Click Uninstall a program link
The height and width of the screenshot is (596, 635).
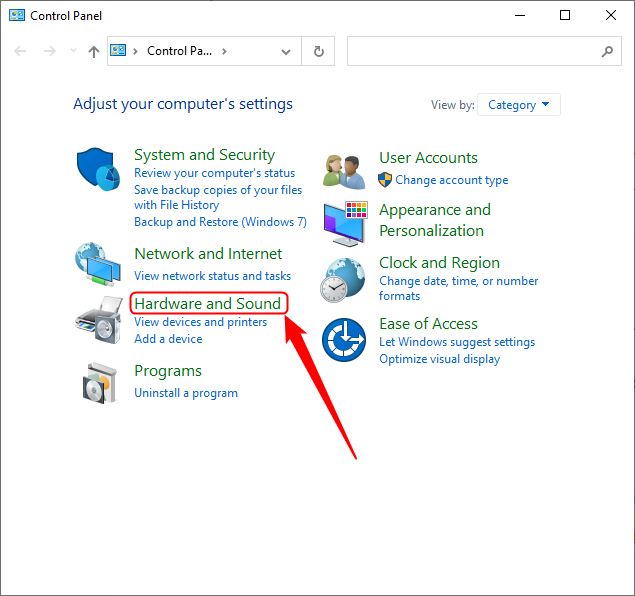coord(186,393)
